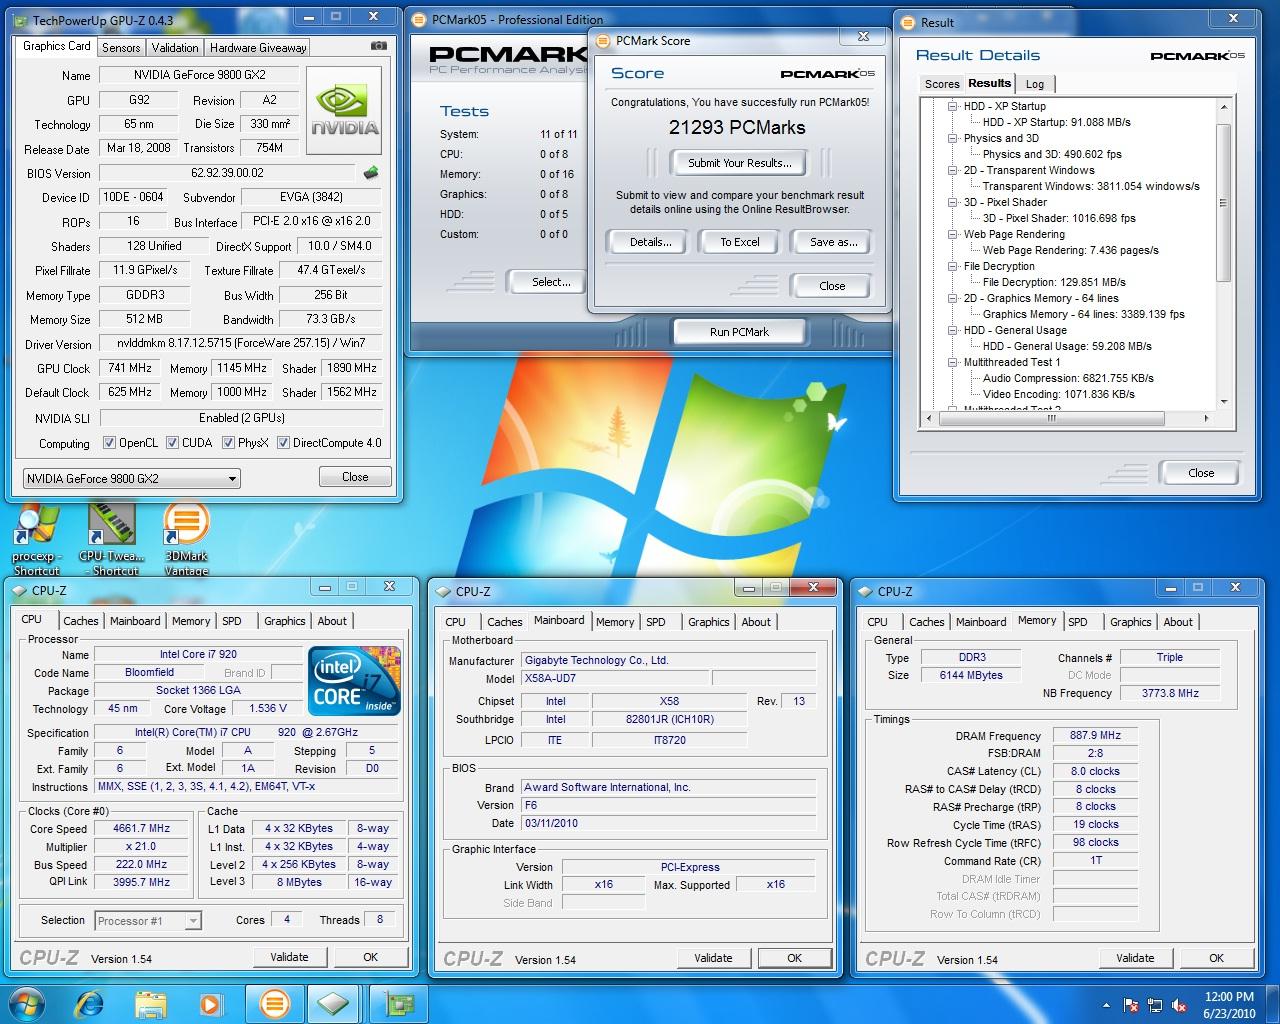Viewport: 1280px width, 1024px height.
Task: Click the Windows Start orb
Action: point(25,1003)
